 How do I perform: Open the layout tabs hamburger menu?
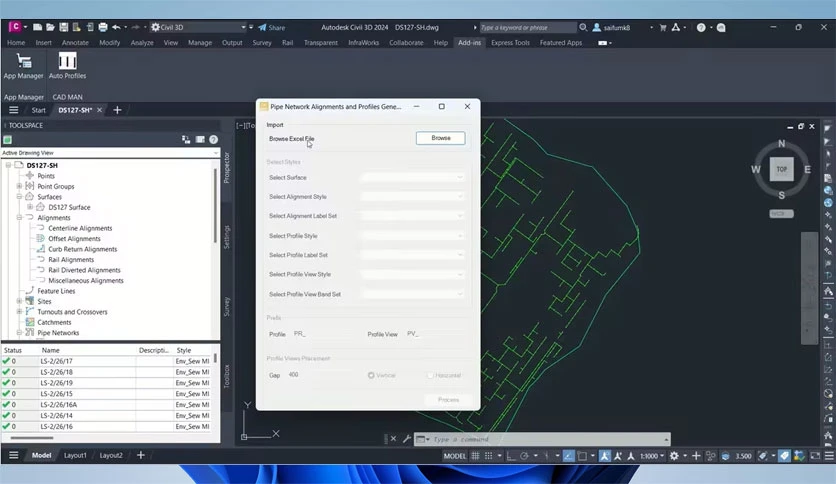point(14,455)
